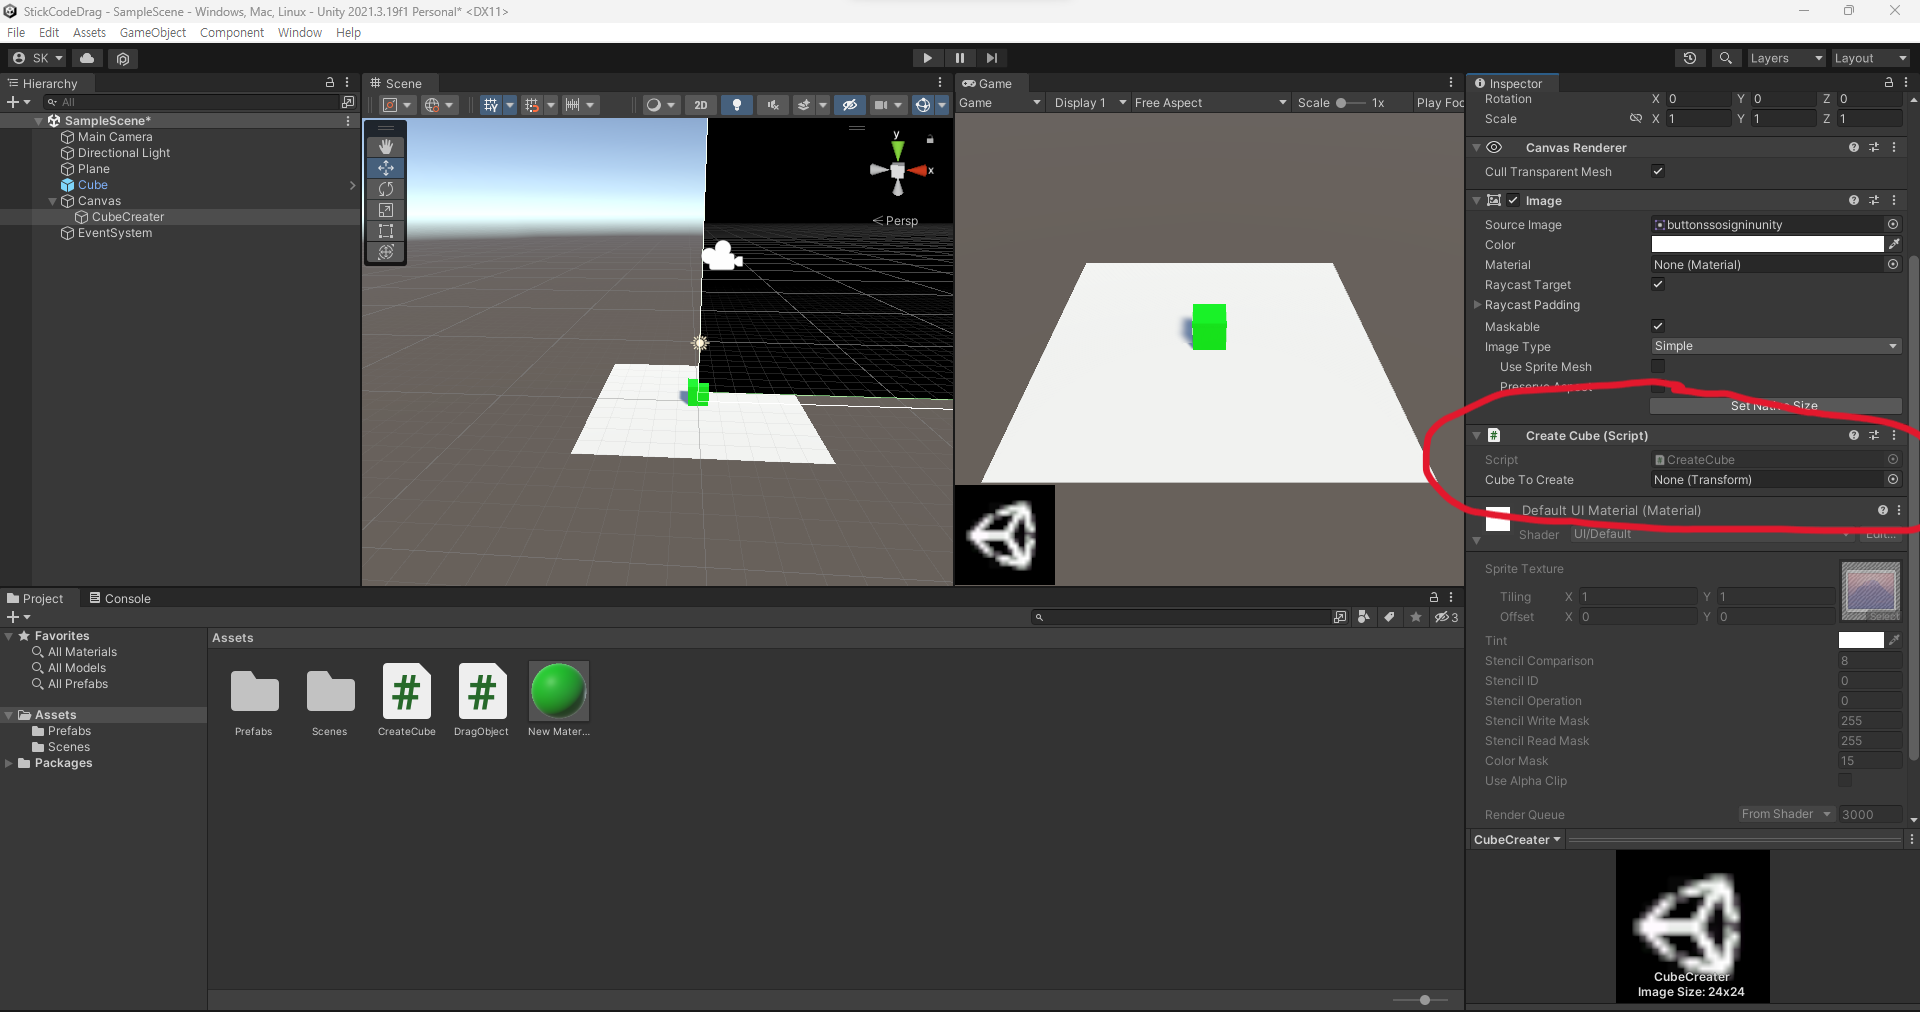Select the DragObject script asset

(482, 700)
